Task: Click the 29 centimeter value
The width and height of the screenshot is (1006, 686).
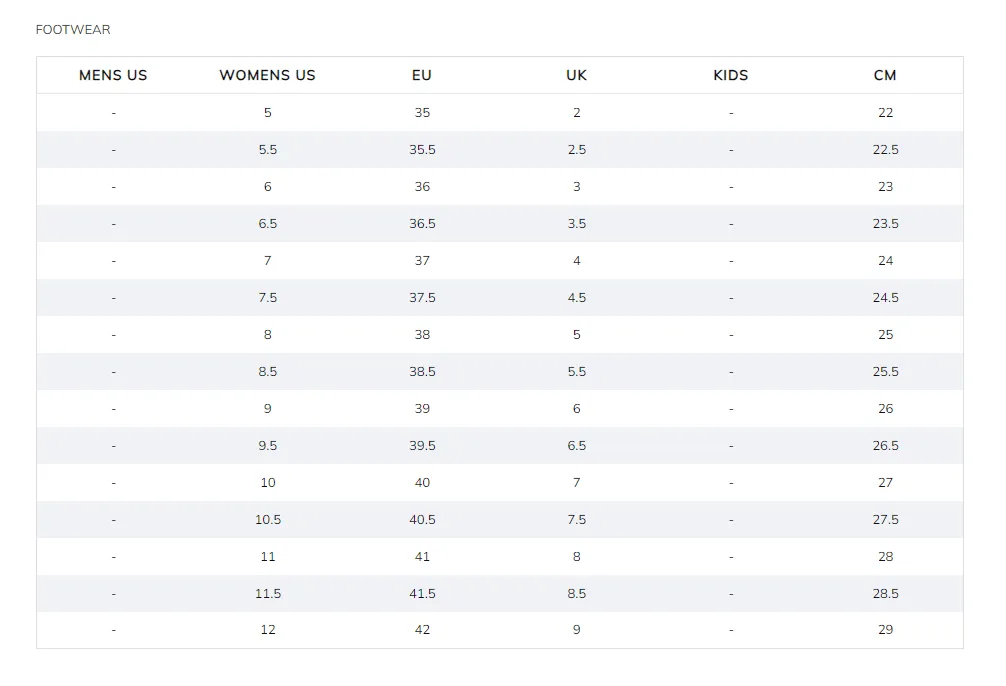Action: point(885,630)
